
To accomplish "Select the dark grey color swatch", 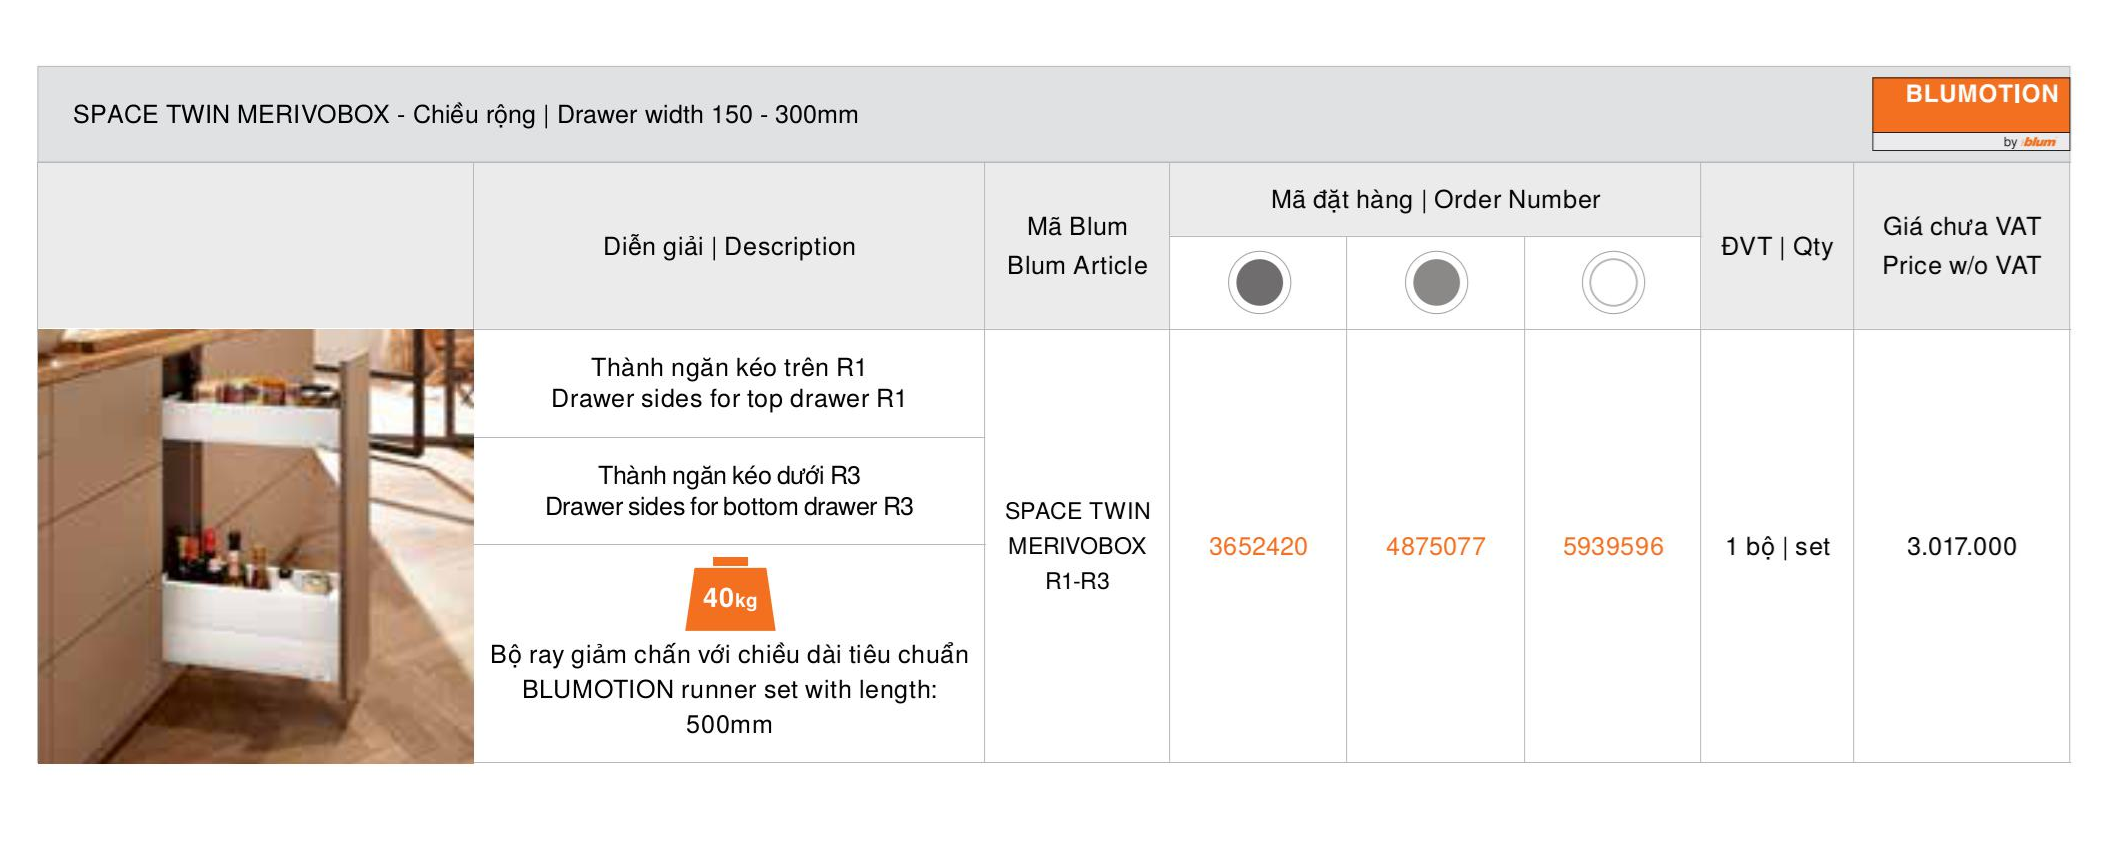I will [1259, 282].
